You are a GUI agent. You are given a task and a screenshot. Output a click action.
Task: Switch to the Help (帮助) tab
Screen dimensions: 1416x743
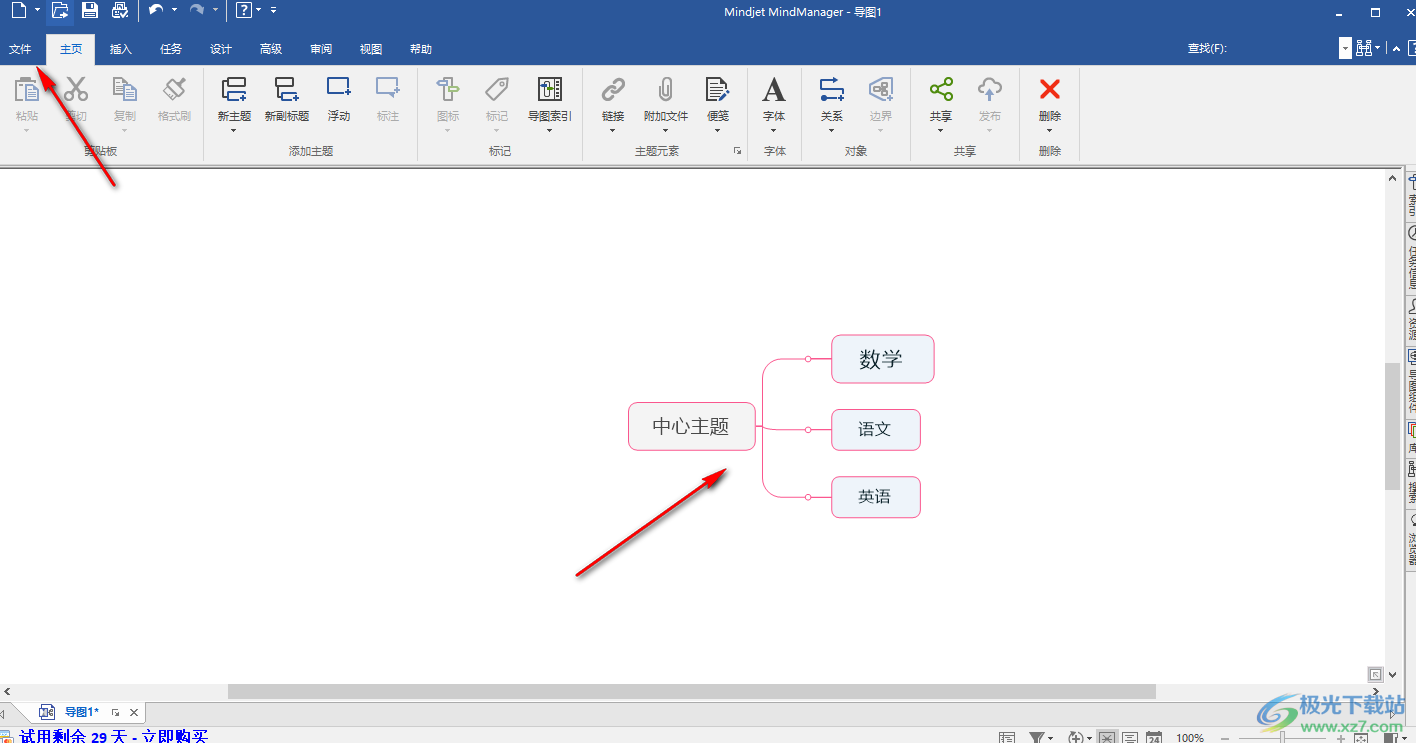[421, 49]
